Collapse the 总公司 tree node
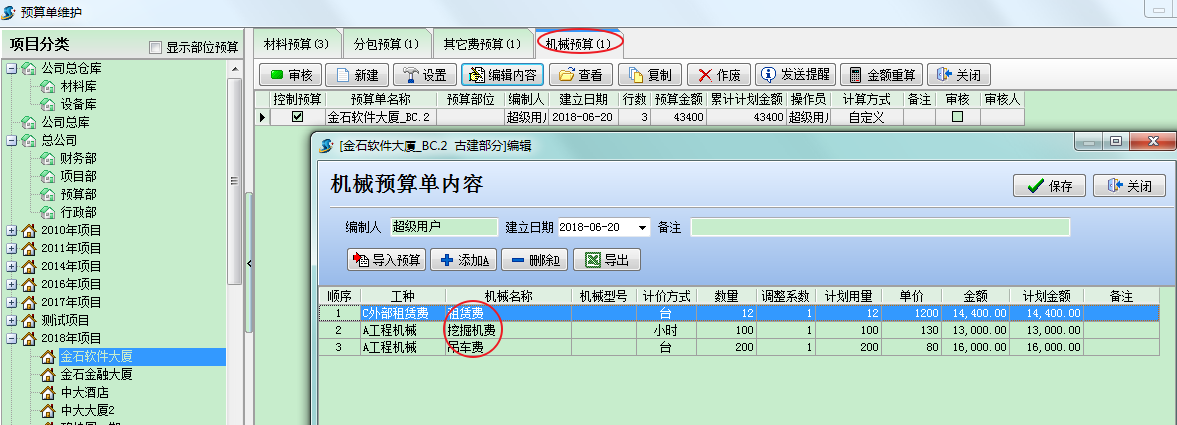1177x425 pixels. point(11,140)
